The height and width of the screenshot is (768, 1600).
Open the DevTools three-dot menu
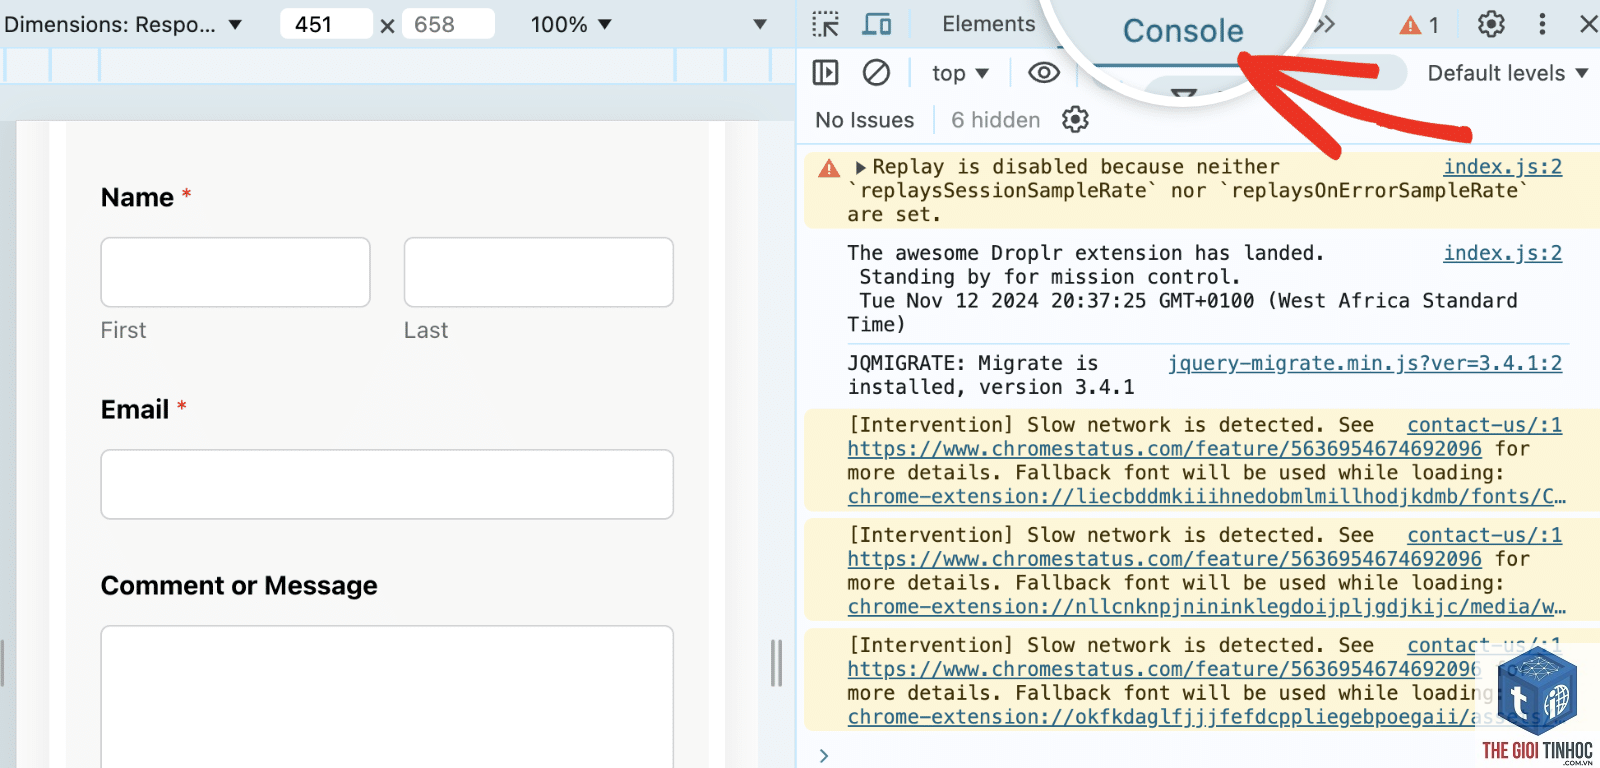[1542, 24]
